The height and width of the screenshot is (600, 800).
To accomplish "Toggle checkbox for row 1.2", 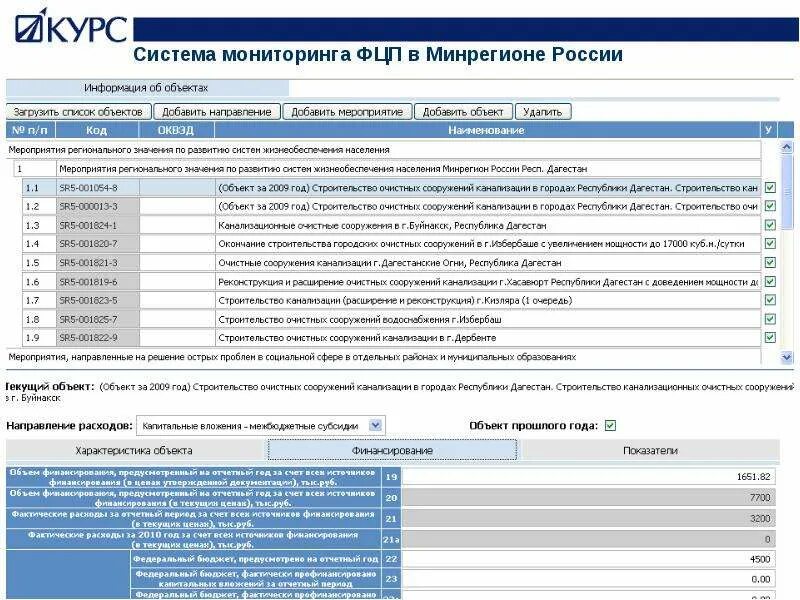I will coord(770,206).
